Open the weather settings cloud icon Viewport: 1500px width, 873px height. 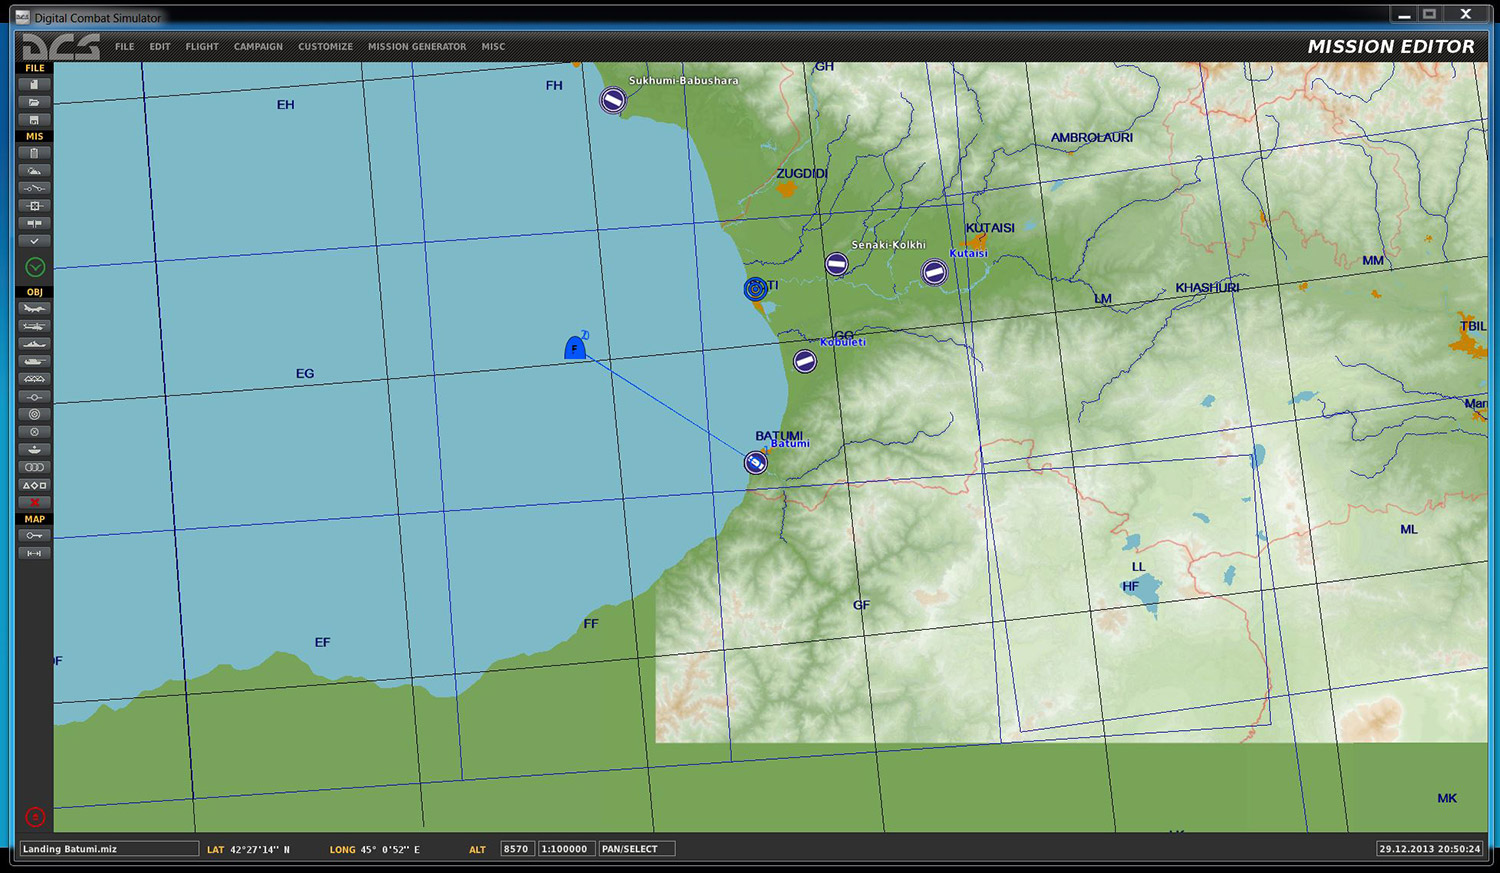[x=34, y=171]
